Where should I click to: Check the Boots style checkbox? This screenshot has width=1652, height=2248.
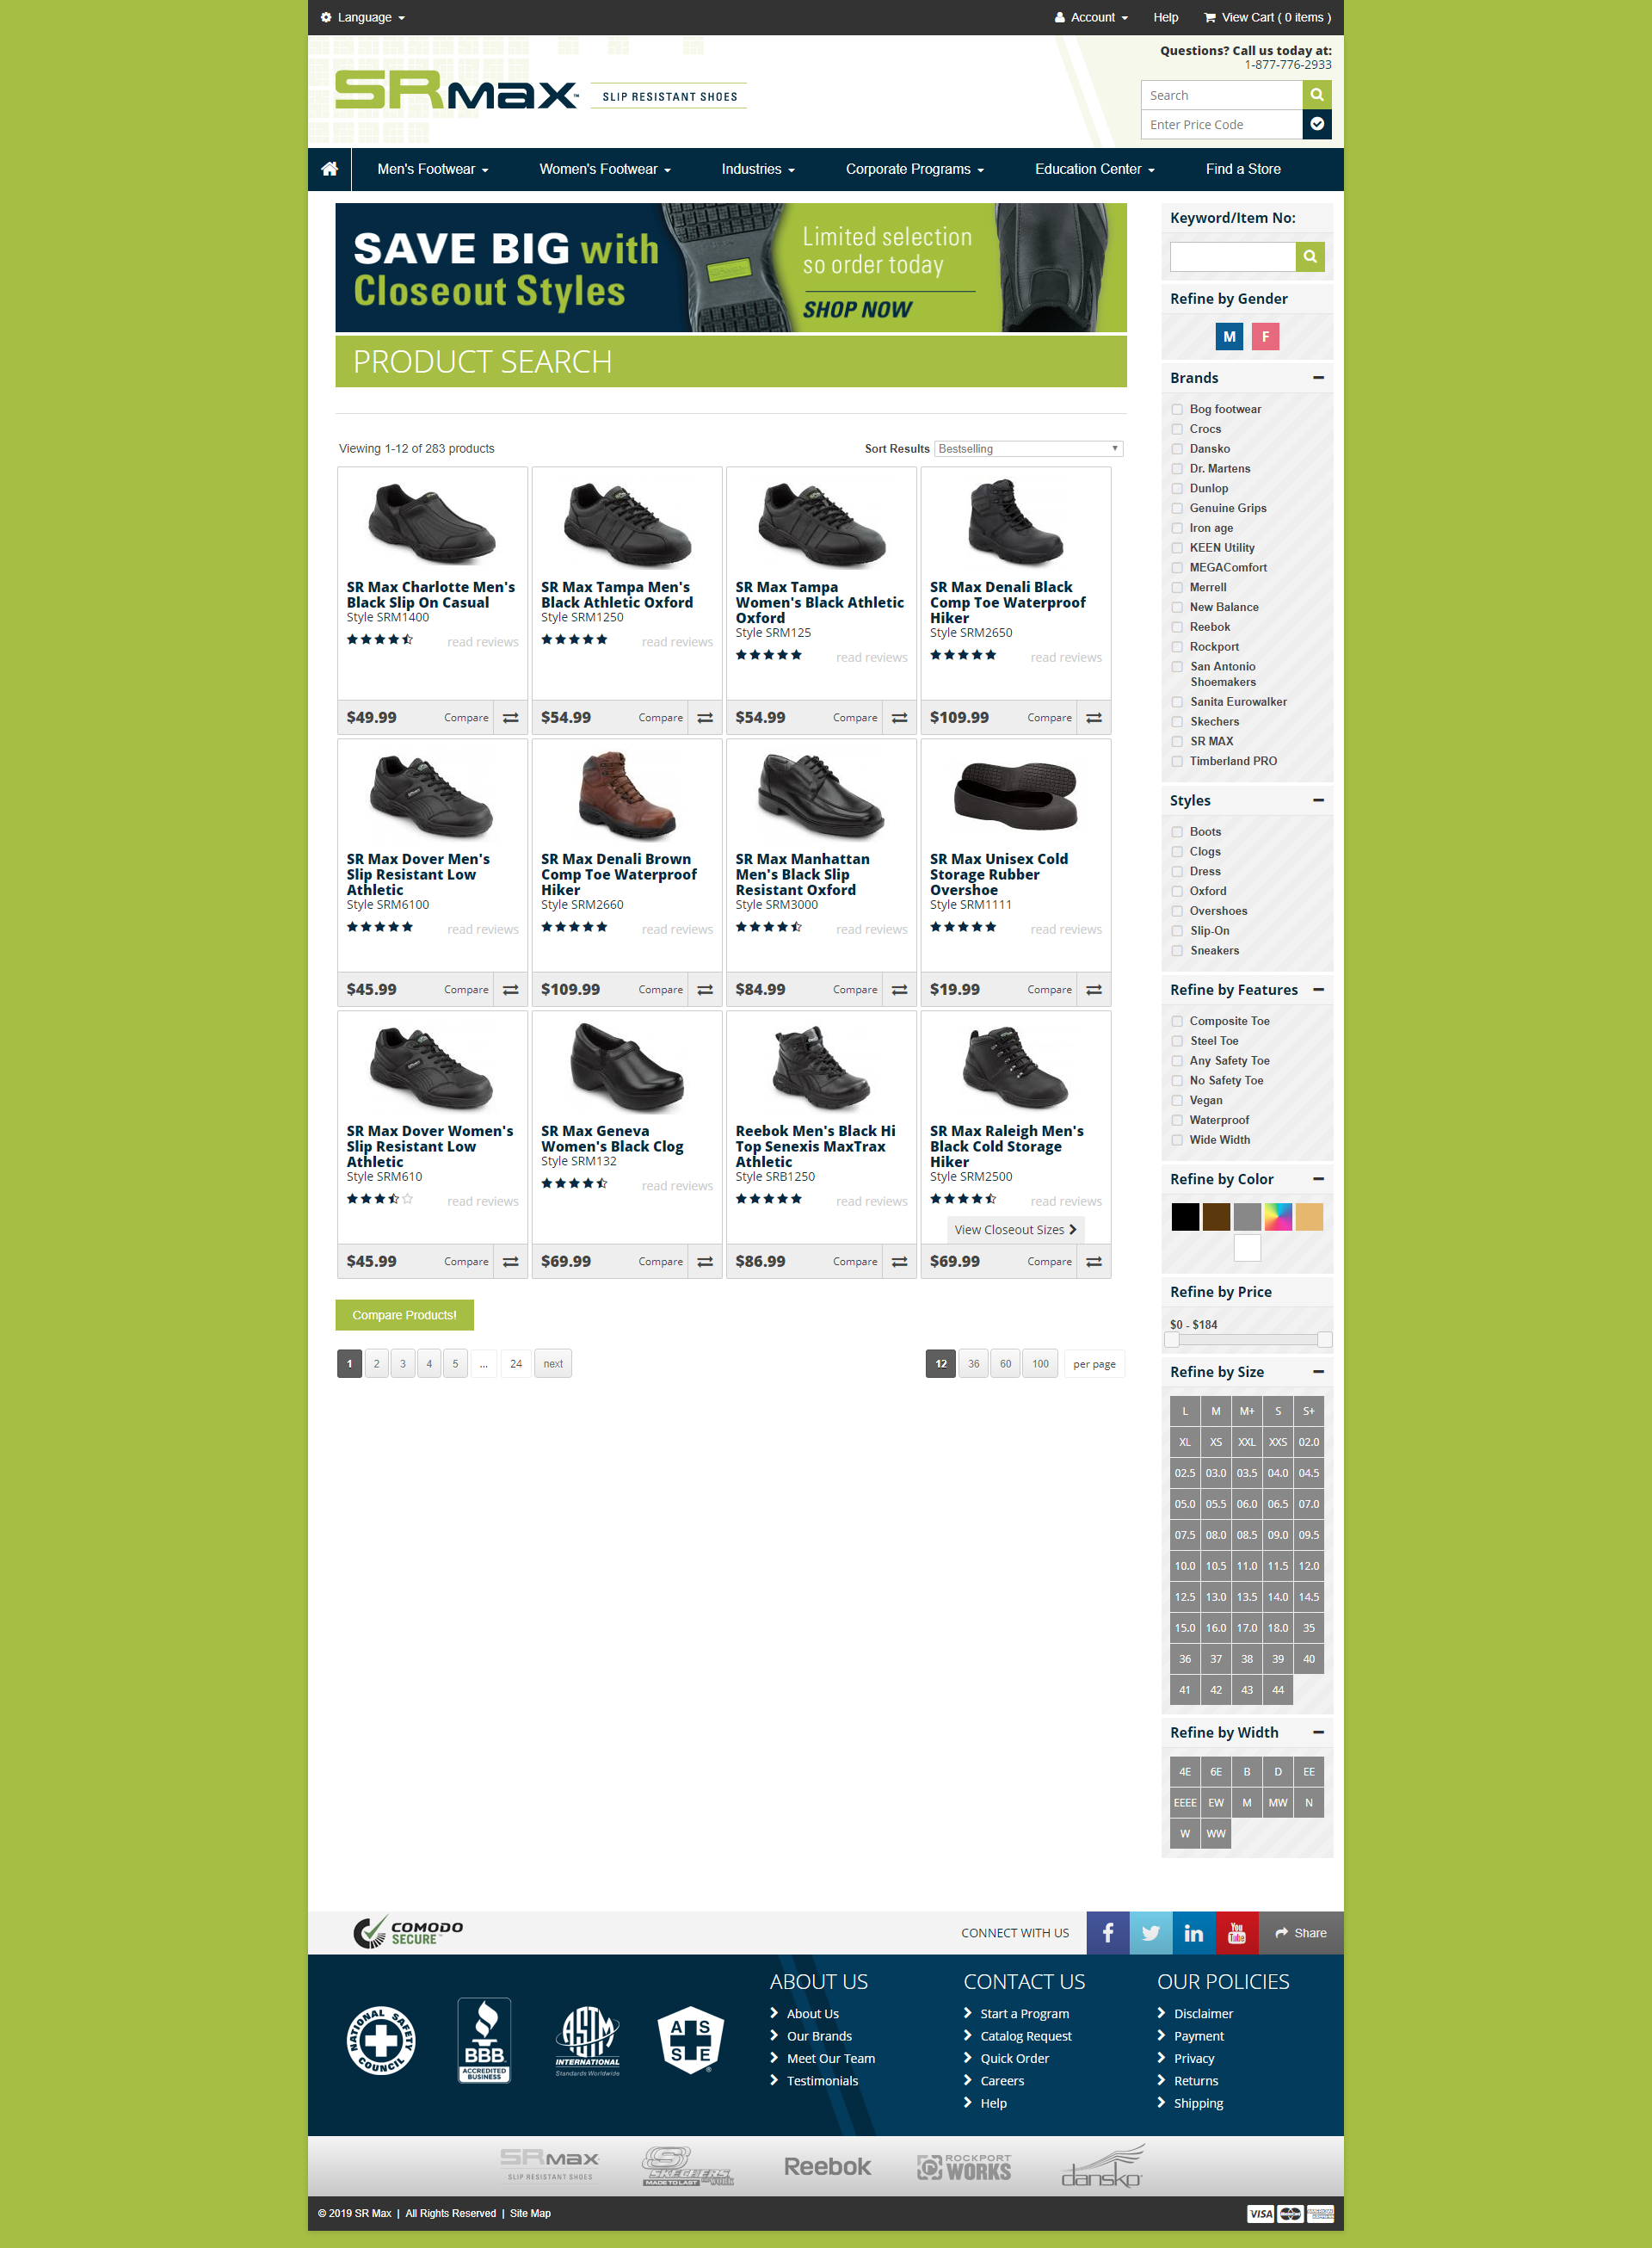(x=1177, y=832)
